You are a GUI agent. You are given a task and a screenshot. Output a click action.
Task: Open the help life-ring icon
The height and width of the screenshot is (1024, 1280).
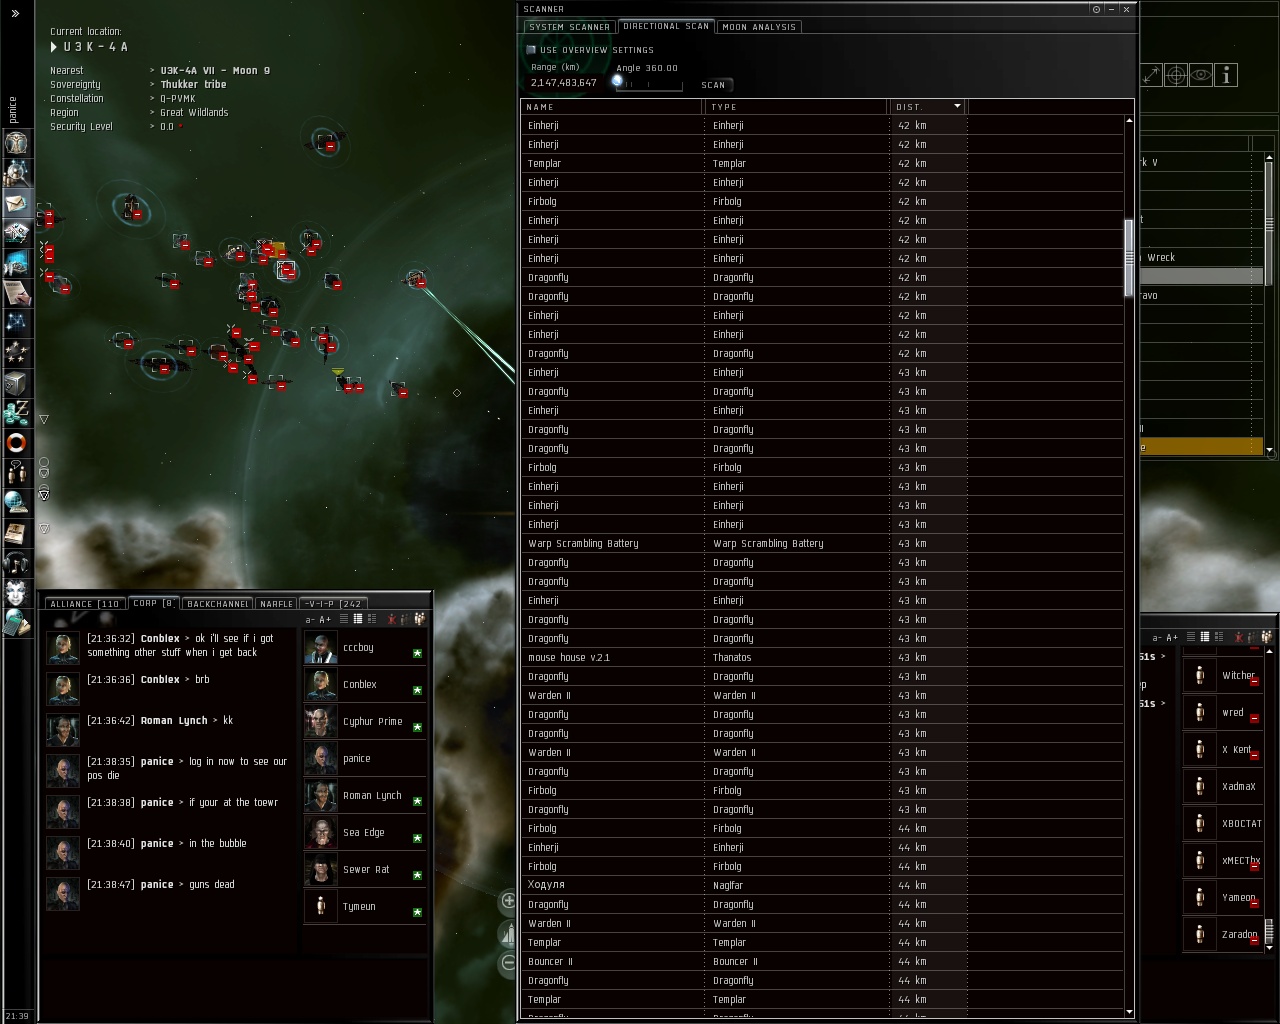point(16,443)
